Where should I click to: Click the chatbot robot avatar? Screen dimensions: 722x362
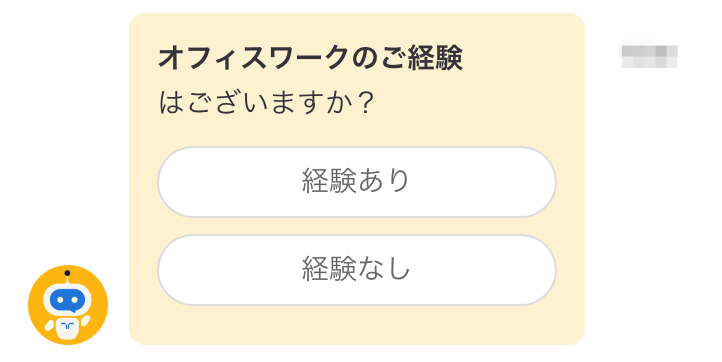click(68, 305)
